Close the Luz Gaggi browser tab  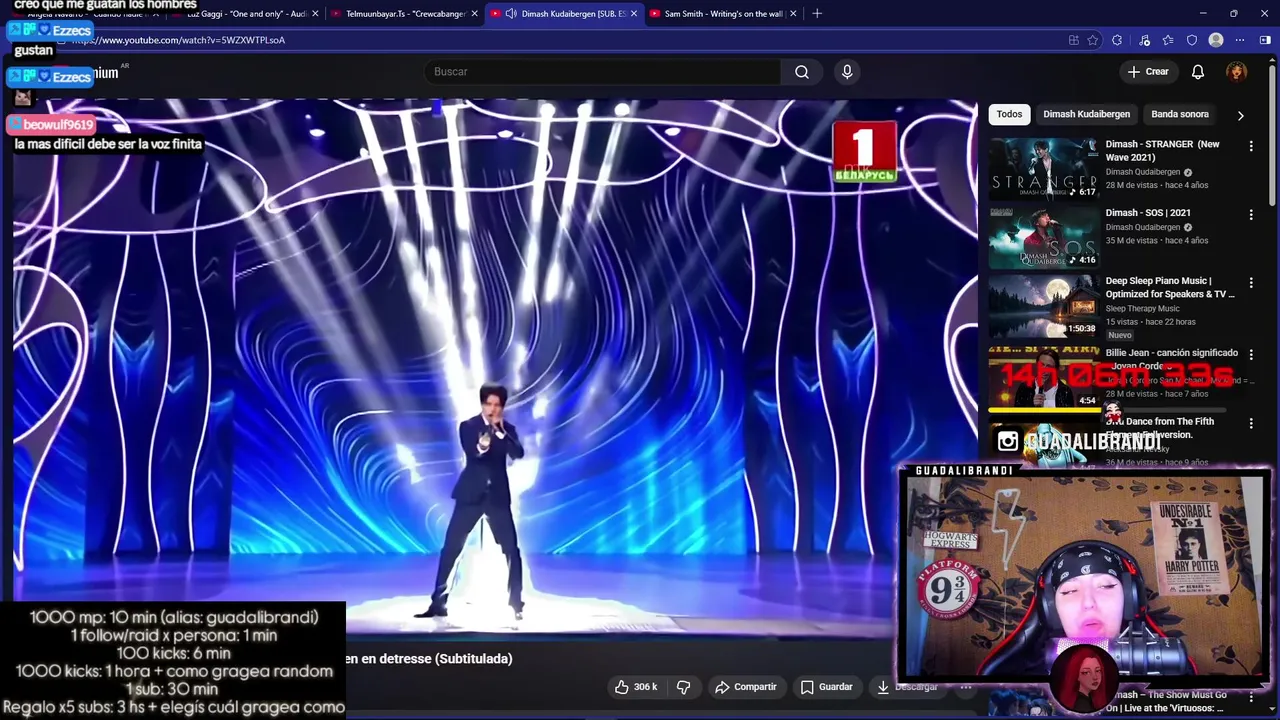point(315,14)
